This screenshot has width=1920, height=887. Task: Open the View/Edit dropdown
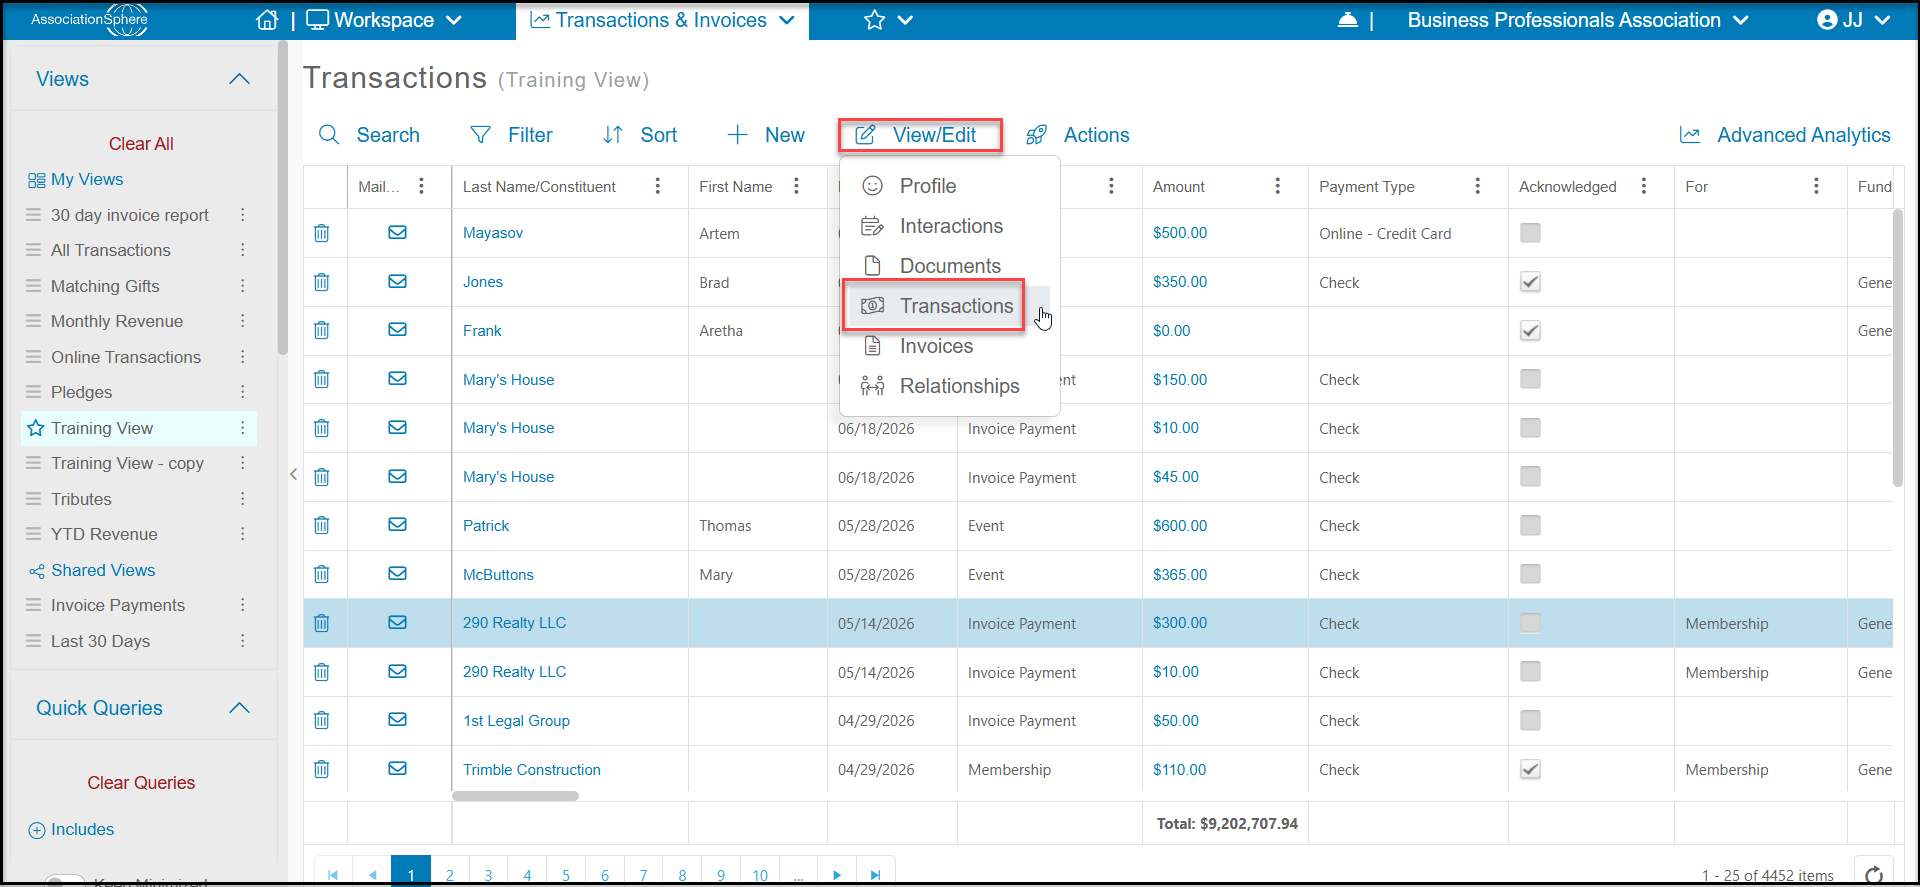920,135
